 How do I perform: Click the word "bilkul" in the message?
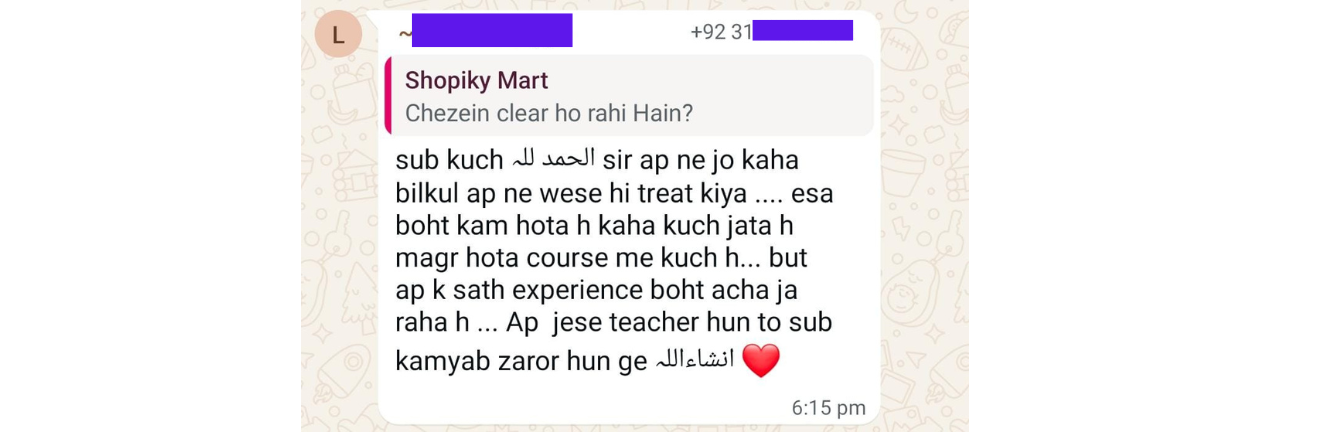coord(426,193)
